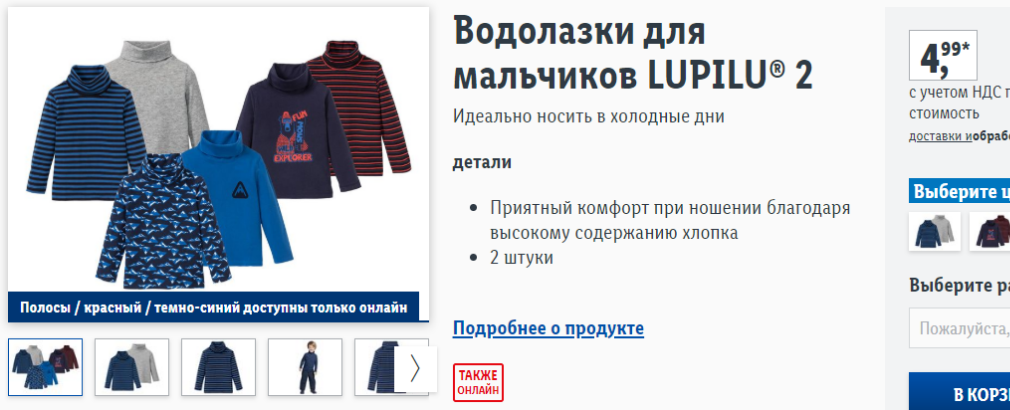1010x410 pixels.
Task: Click the 'детали' section heading
Action: [x=482, y=162]
